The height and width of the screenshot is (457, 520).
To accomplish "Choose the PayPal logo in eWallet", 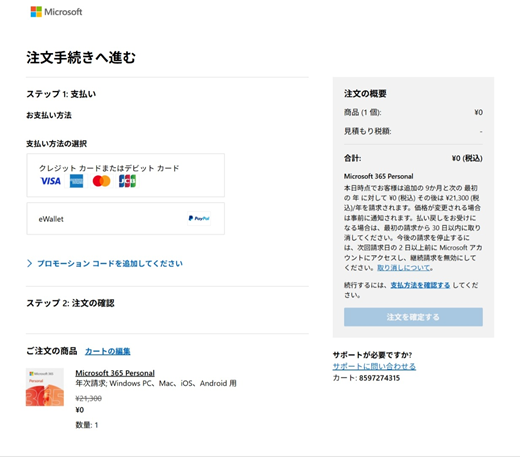I will click(199, 218).
